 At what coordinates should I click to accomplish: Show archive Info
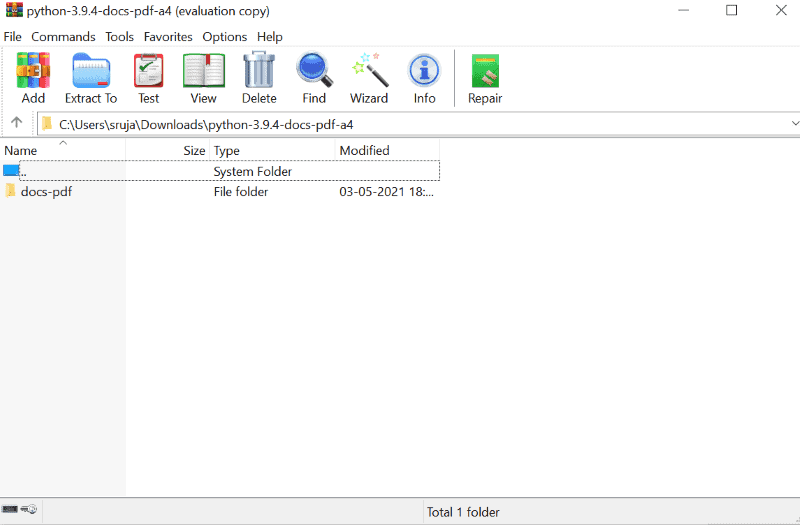click(x=424, y=70)
